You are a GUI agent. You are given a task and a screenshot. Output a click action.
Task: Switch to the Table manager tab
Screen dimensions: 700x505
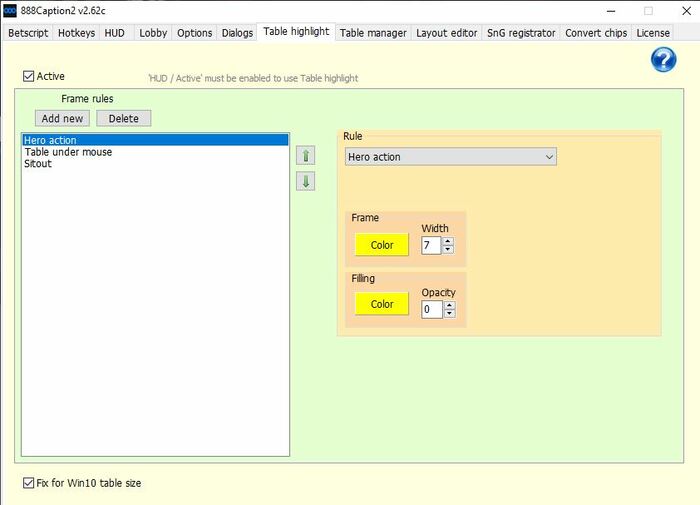point(373,33)
